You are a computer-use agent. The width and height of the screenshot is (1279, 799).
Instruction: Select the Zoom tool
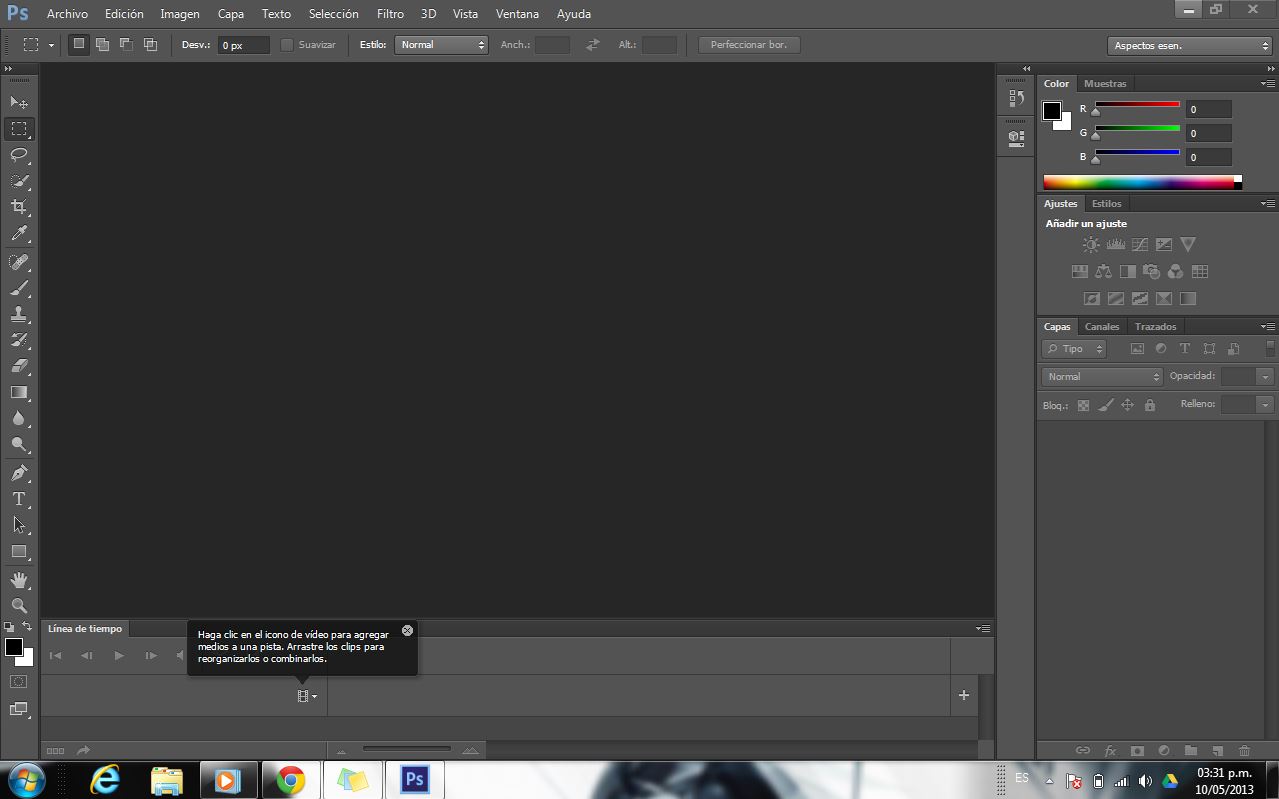coord(19,606)
